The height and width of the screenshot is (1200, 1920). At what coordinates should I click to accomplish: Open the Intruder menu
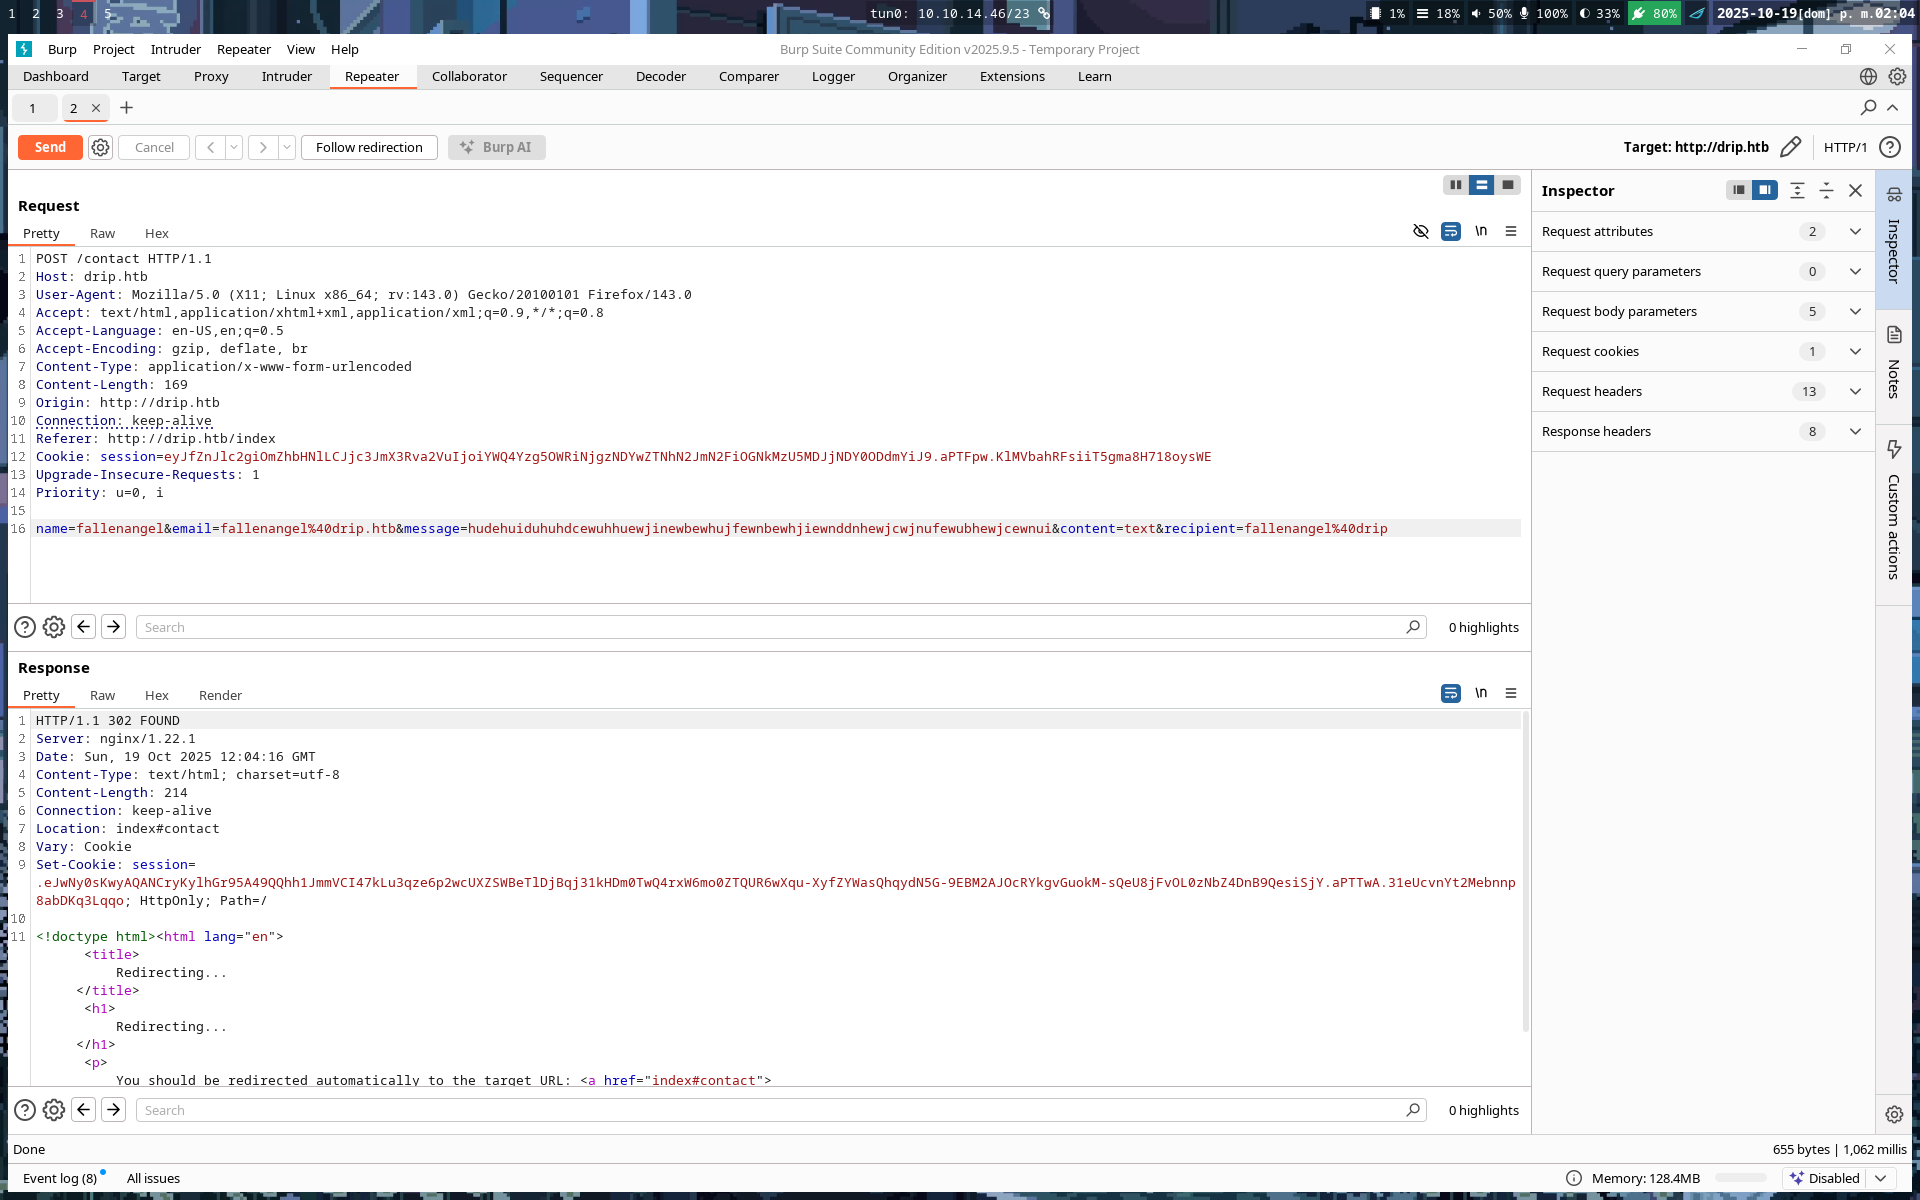point(175,49)
